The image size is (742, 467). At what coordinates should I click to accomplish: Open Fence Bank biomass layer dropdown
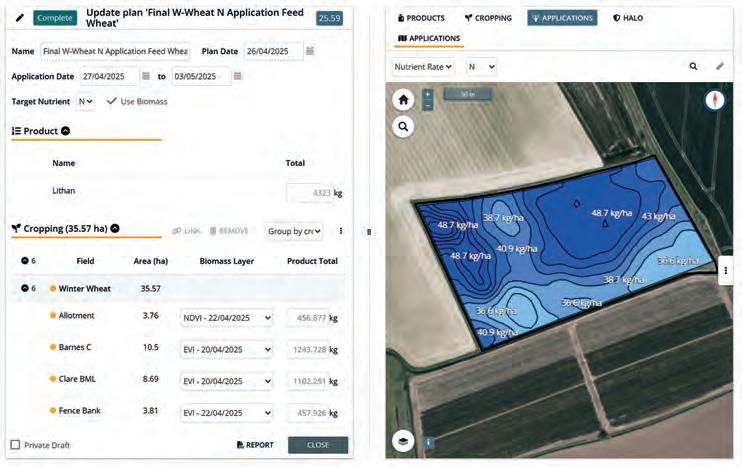(x=227, y=413)
